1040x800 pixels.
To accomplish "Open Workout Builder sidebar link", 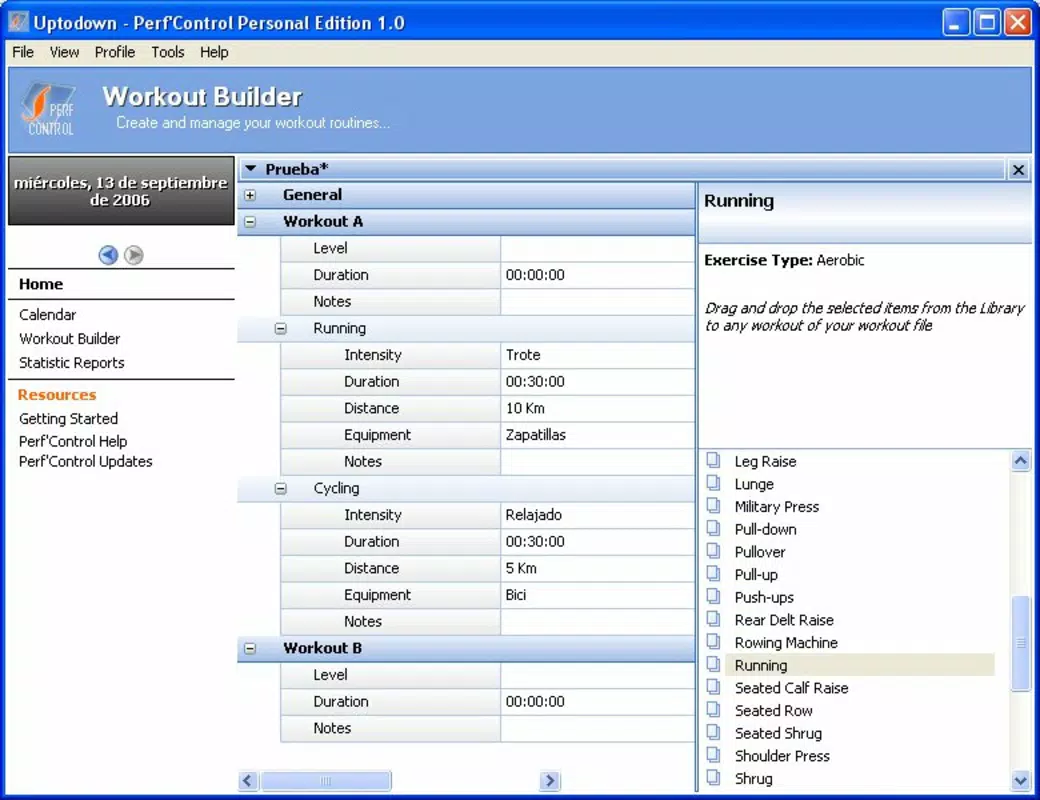I will 70,338.
